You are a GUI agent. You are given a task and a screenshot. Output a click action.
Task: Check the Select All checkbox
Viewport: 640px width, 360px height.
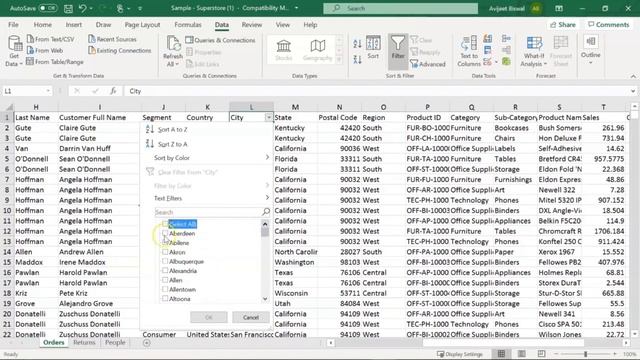click(165, 224)
